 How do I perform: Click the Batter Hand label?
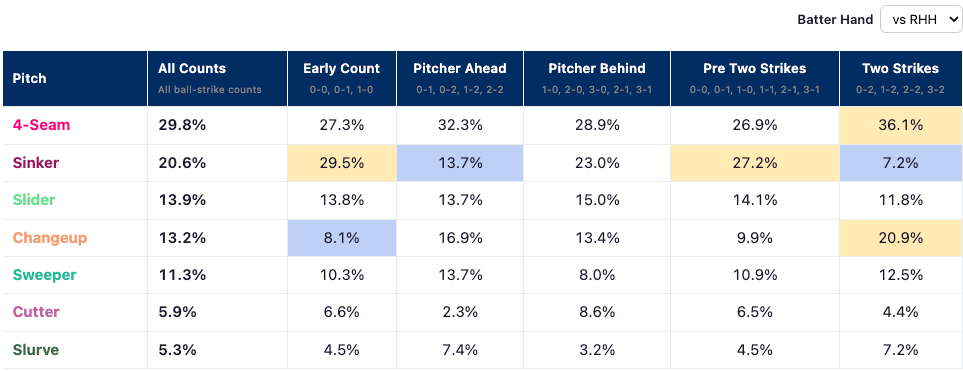coord(835,20)
